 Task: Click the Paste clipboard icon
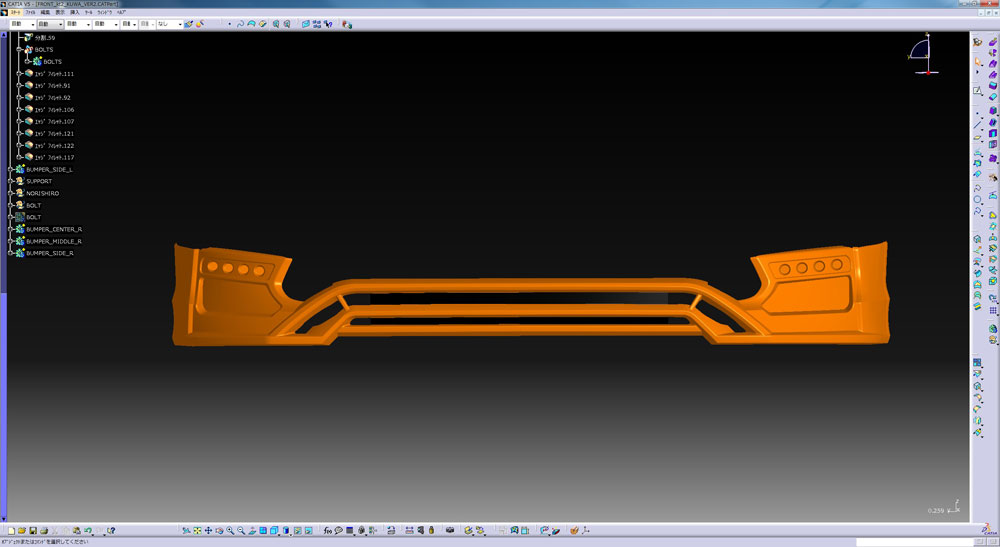click(77, 530)
